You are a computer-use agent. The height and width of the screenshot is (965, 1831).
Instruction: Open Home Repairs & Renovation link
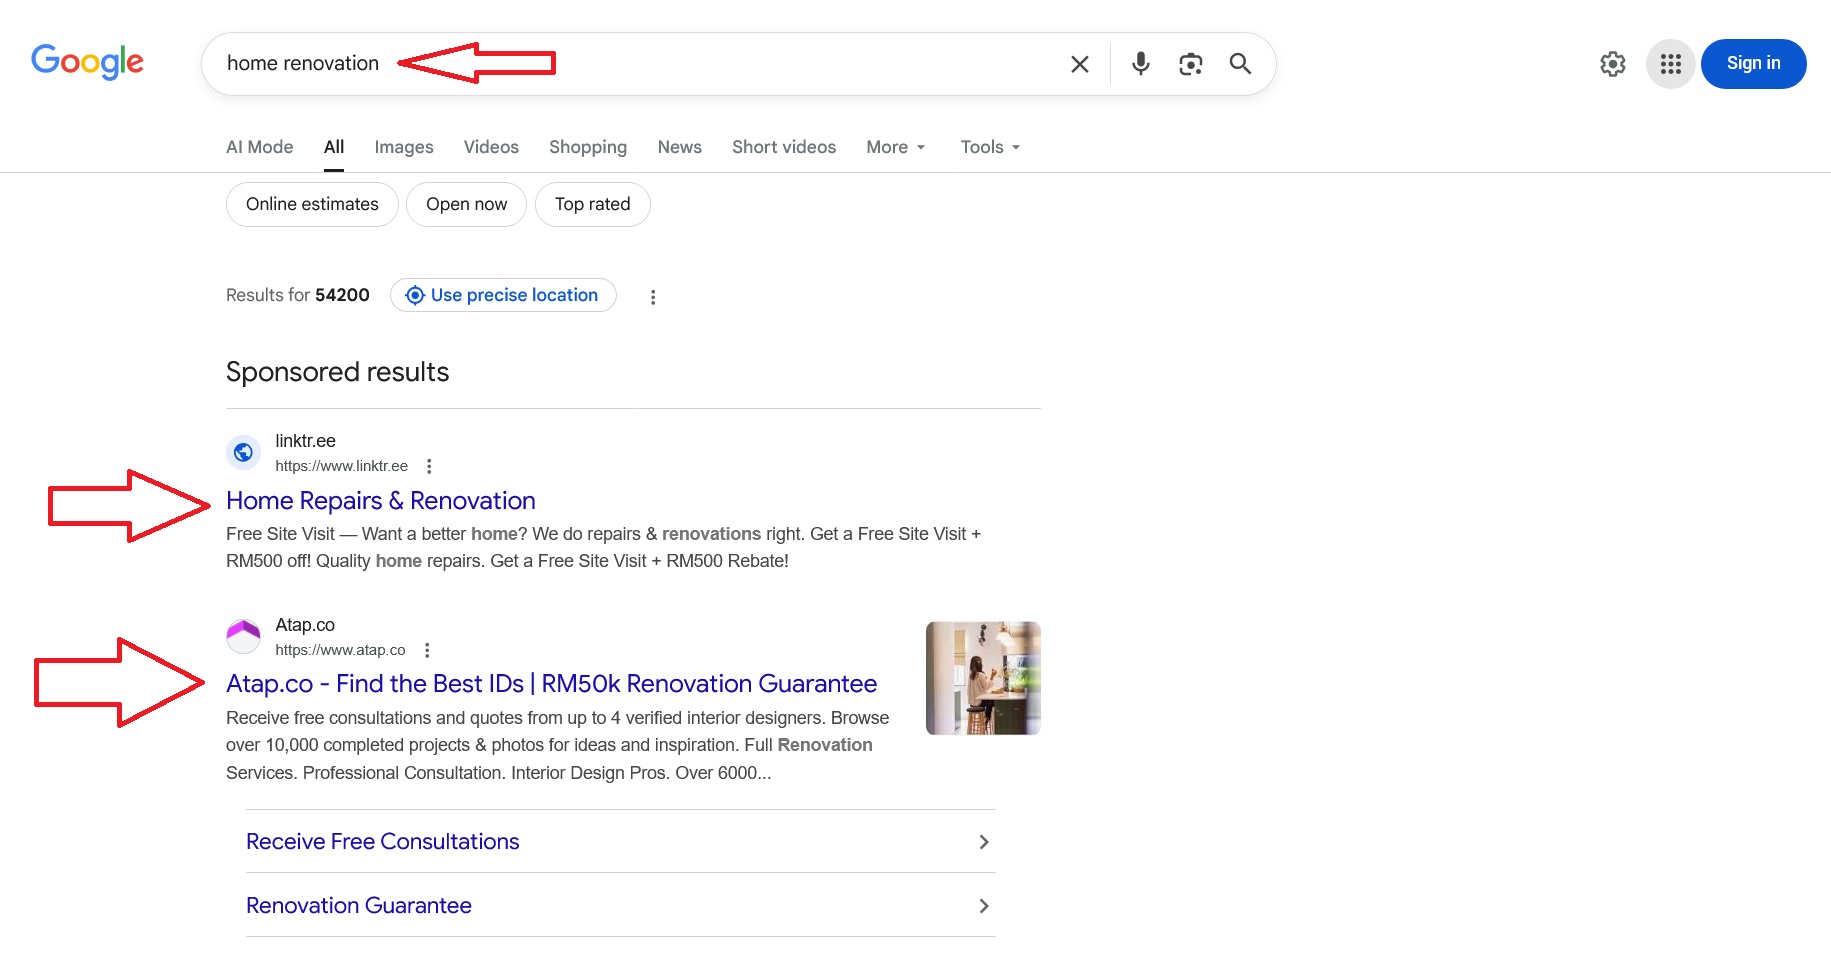pos(380,500)
